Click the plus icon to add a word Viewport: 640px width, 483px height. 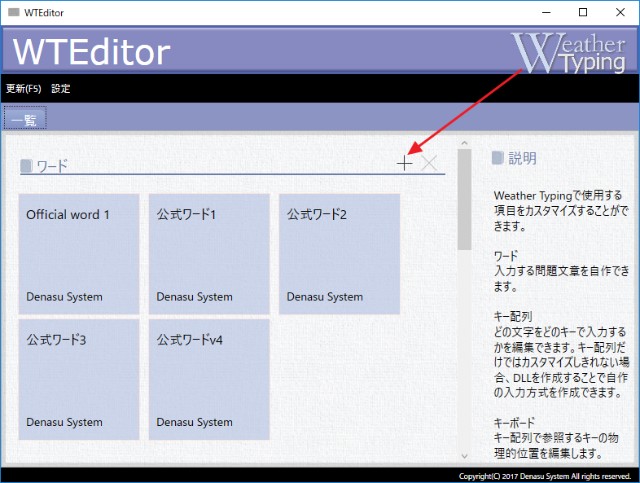[404, 164]
